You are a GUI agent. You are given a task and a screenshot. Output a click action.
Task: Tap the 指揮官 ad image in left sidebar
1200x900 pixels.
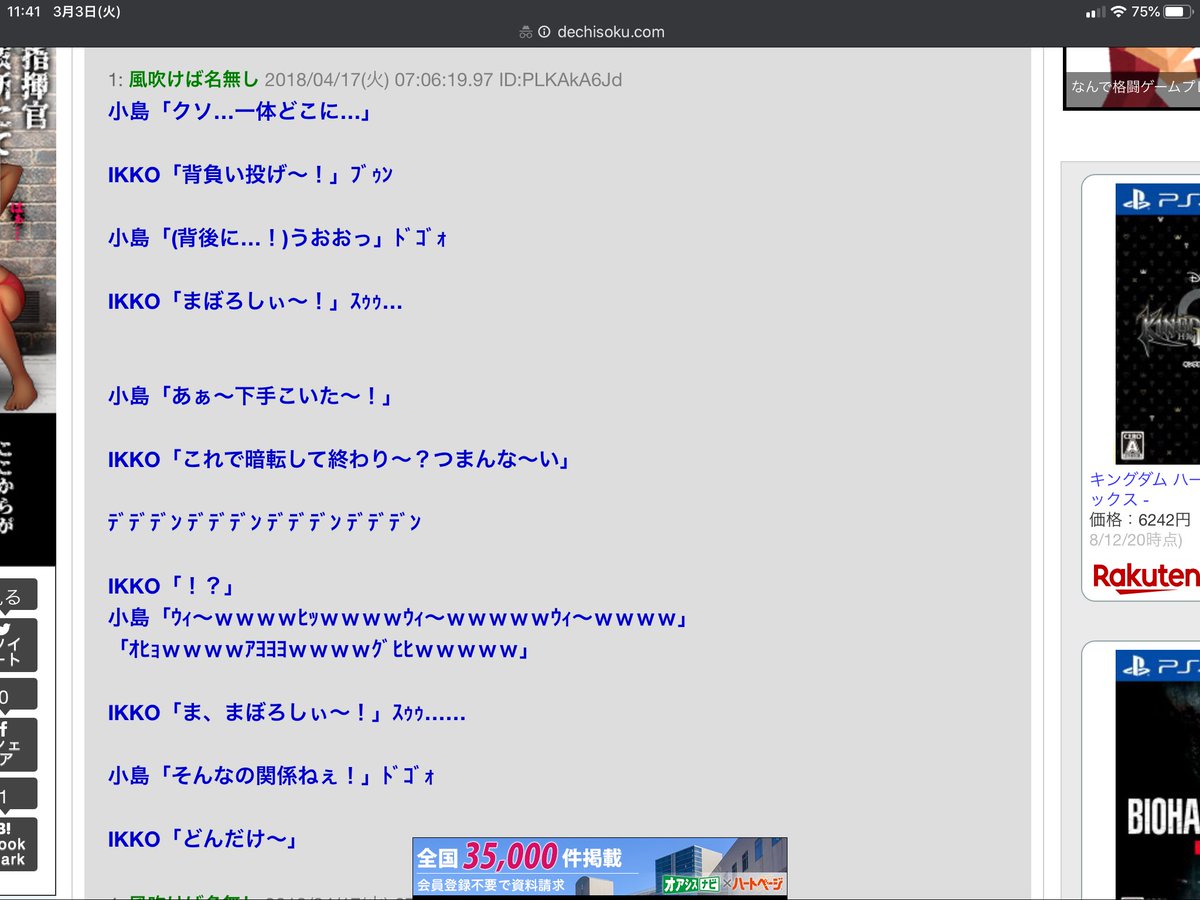click(x=28, y=230)
